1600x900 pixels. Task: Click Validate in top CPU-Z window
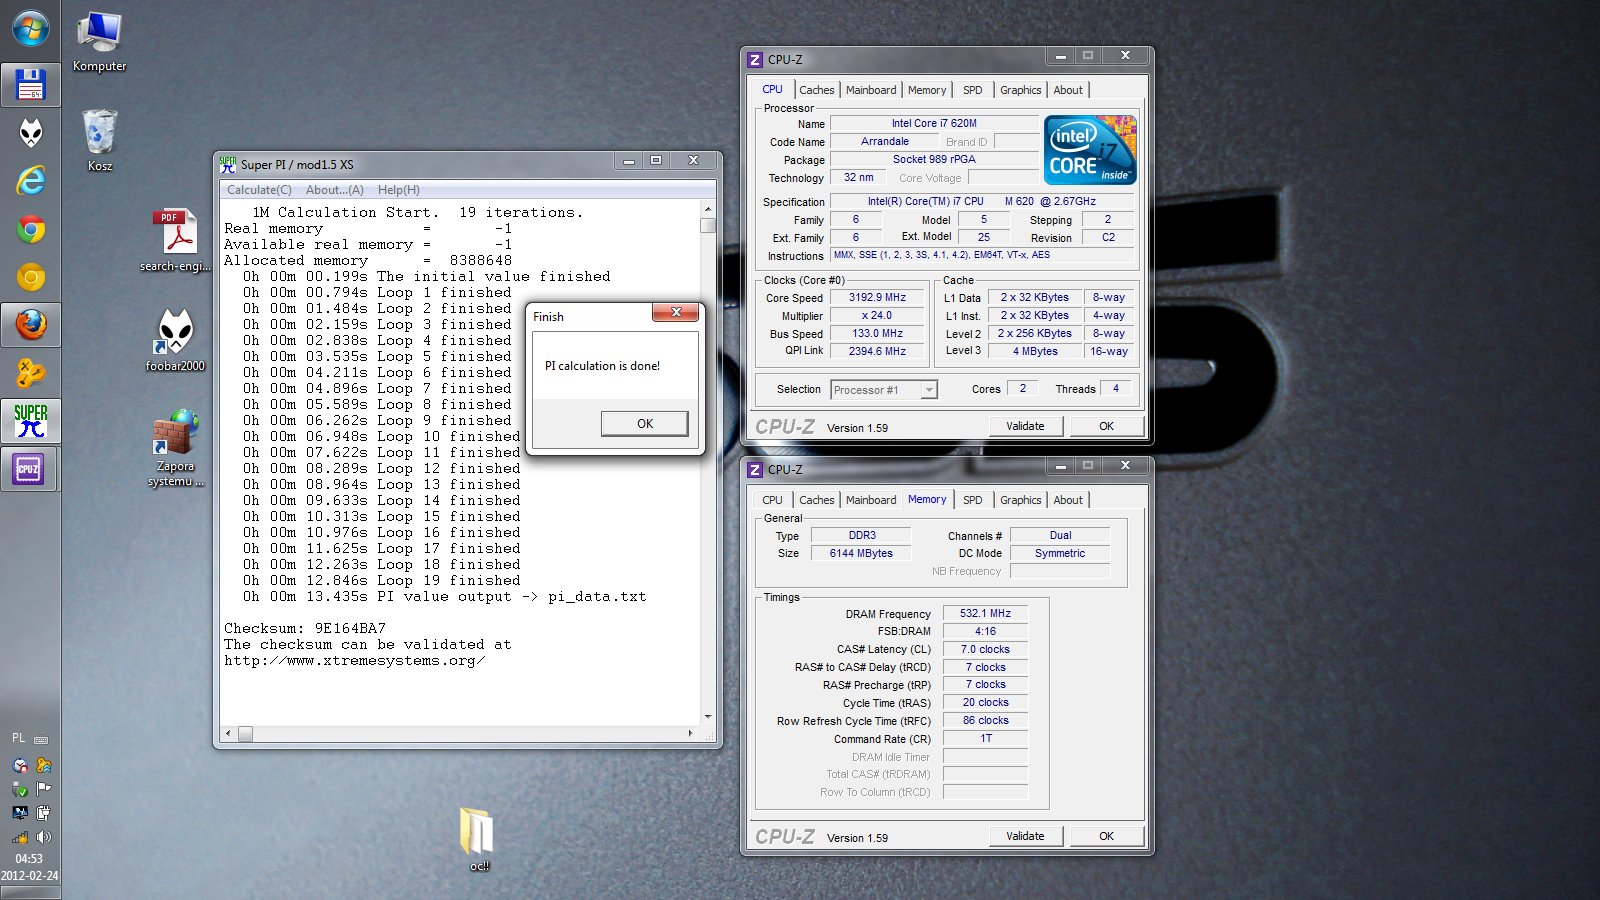(x=1025, y=426)
